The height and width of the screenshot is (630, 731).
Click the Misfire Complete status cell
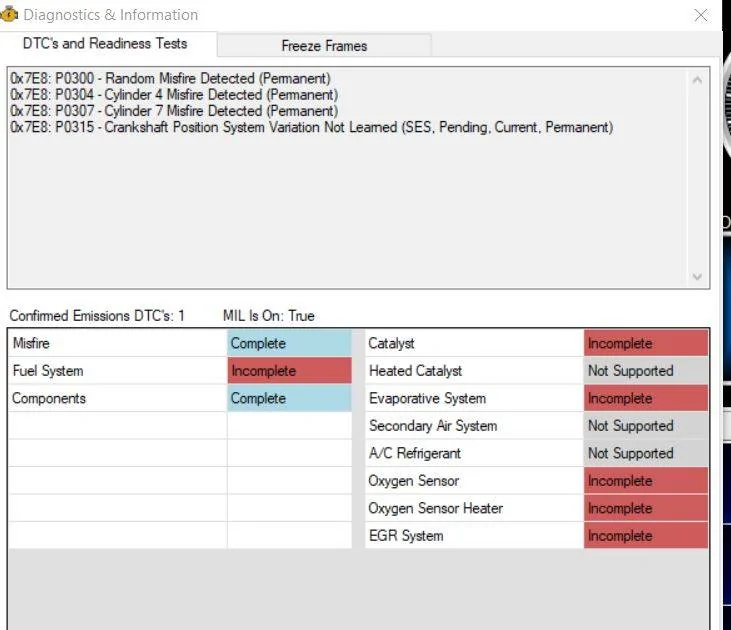pyautogui.click(x=290, y=343)
